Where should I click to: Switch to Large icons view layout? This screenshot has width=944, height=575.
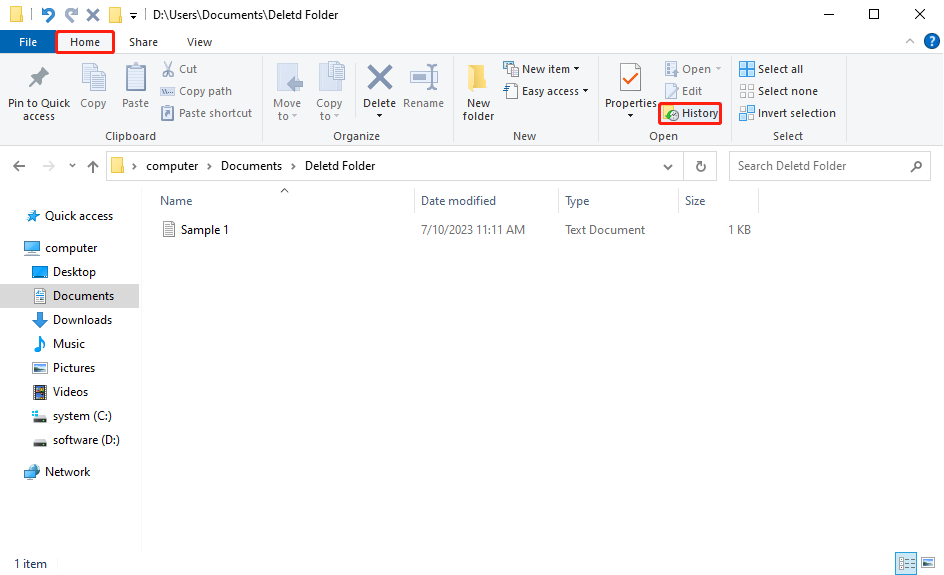click(928, 564)
